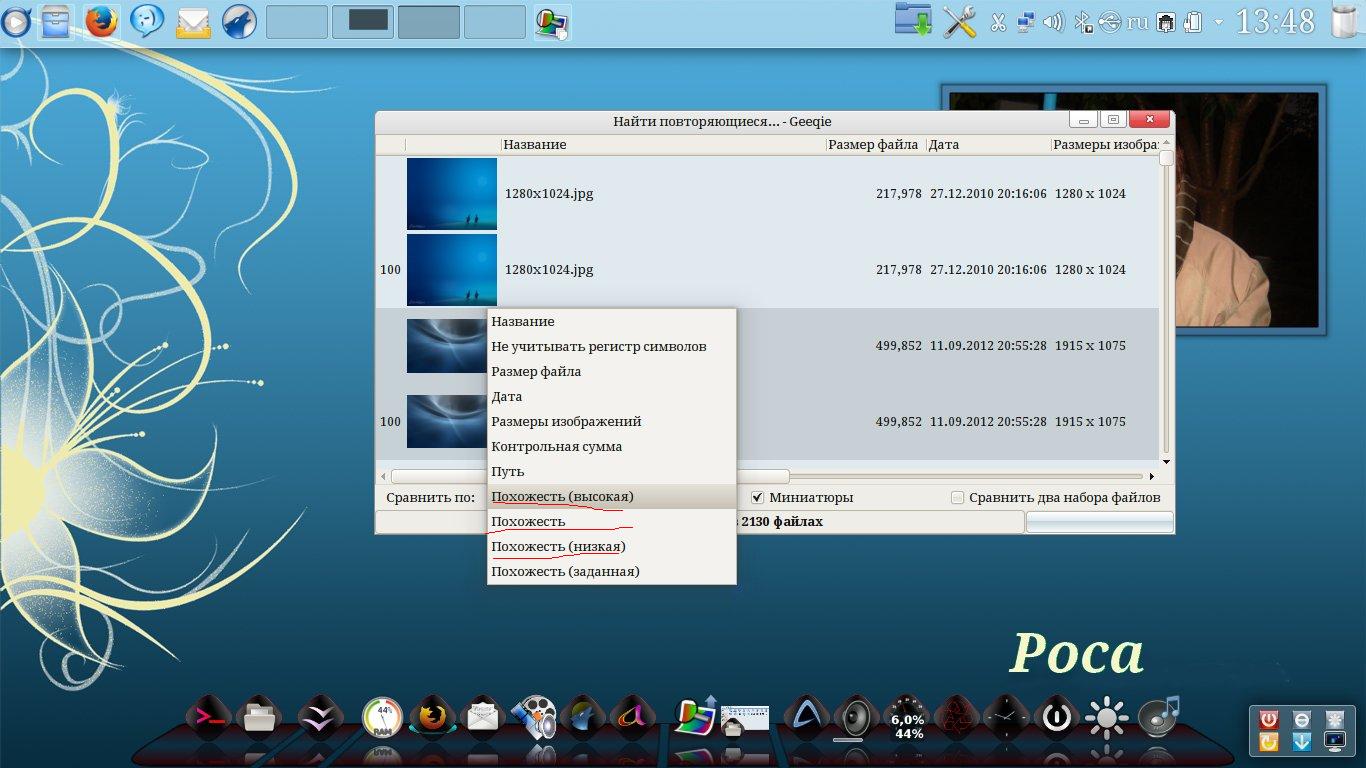Click the RAM usage meter icon
The width and height of the screenshot is (1366, 768).
point(381,718)
